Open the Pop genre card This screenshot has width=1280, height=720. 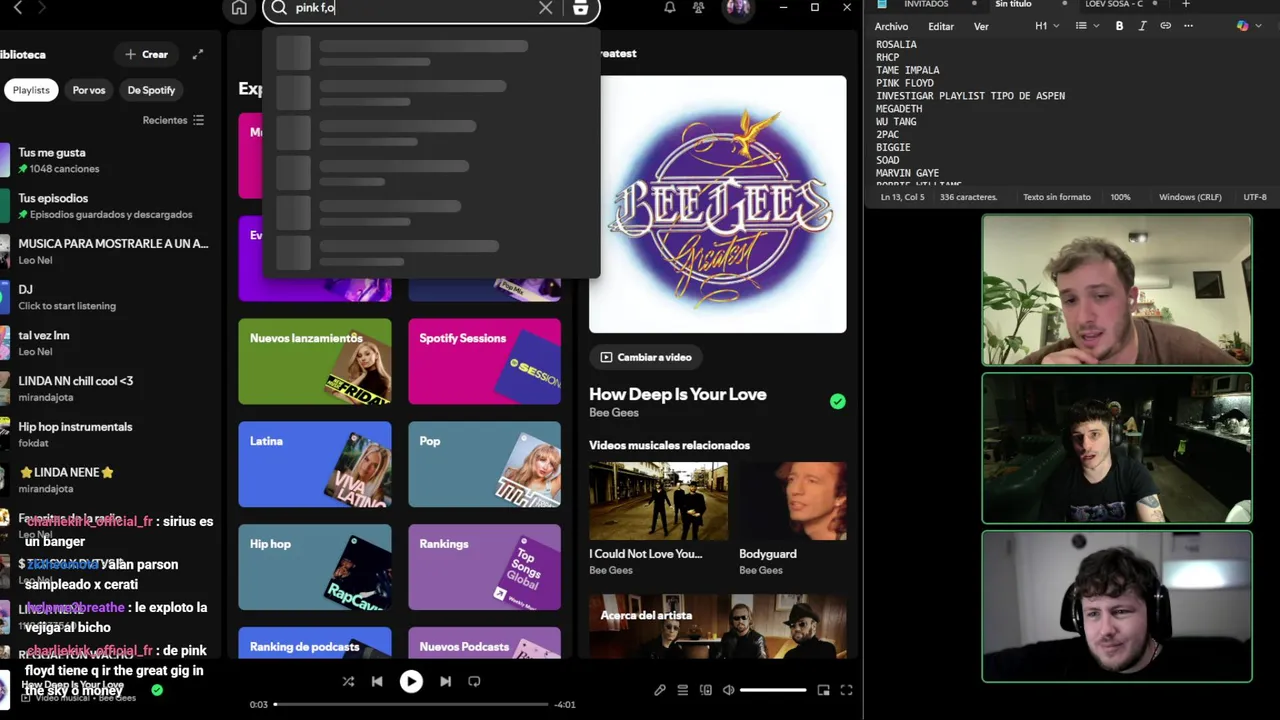484,464
